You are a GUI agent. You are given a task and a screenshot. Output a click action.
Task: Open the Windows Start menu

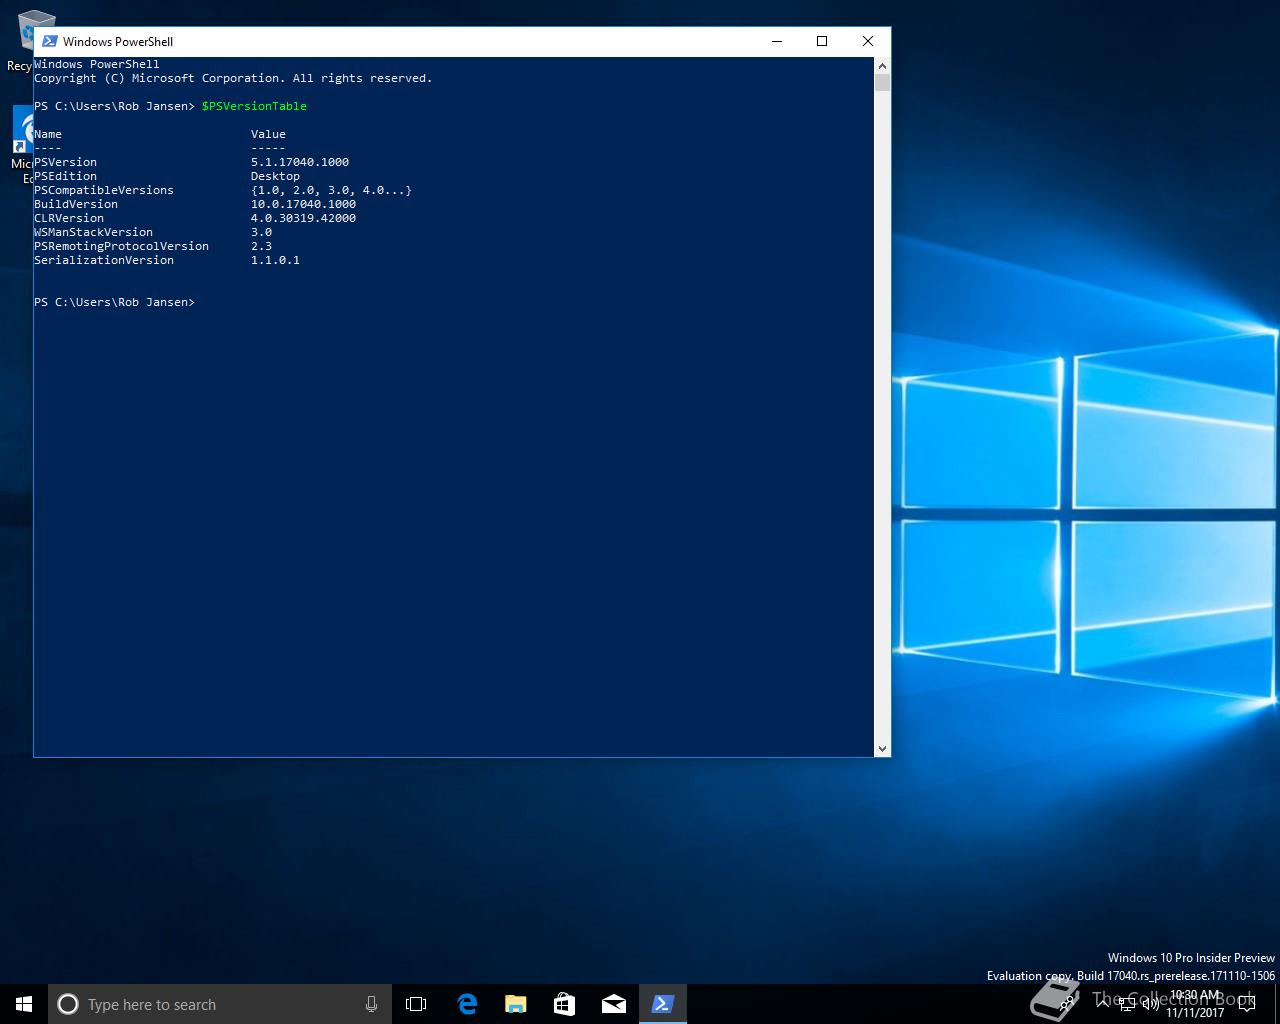[x=24, y=1004]
